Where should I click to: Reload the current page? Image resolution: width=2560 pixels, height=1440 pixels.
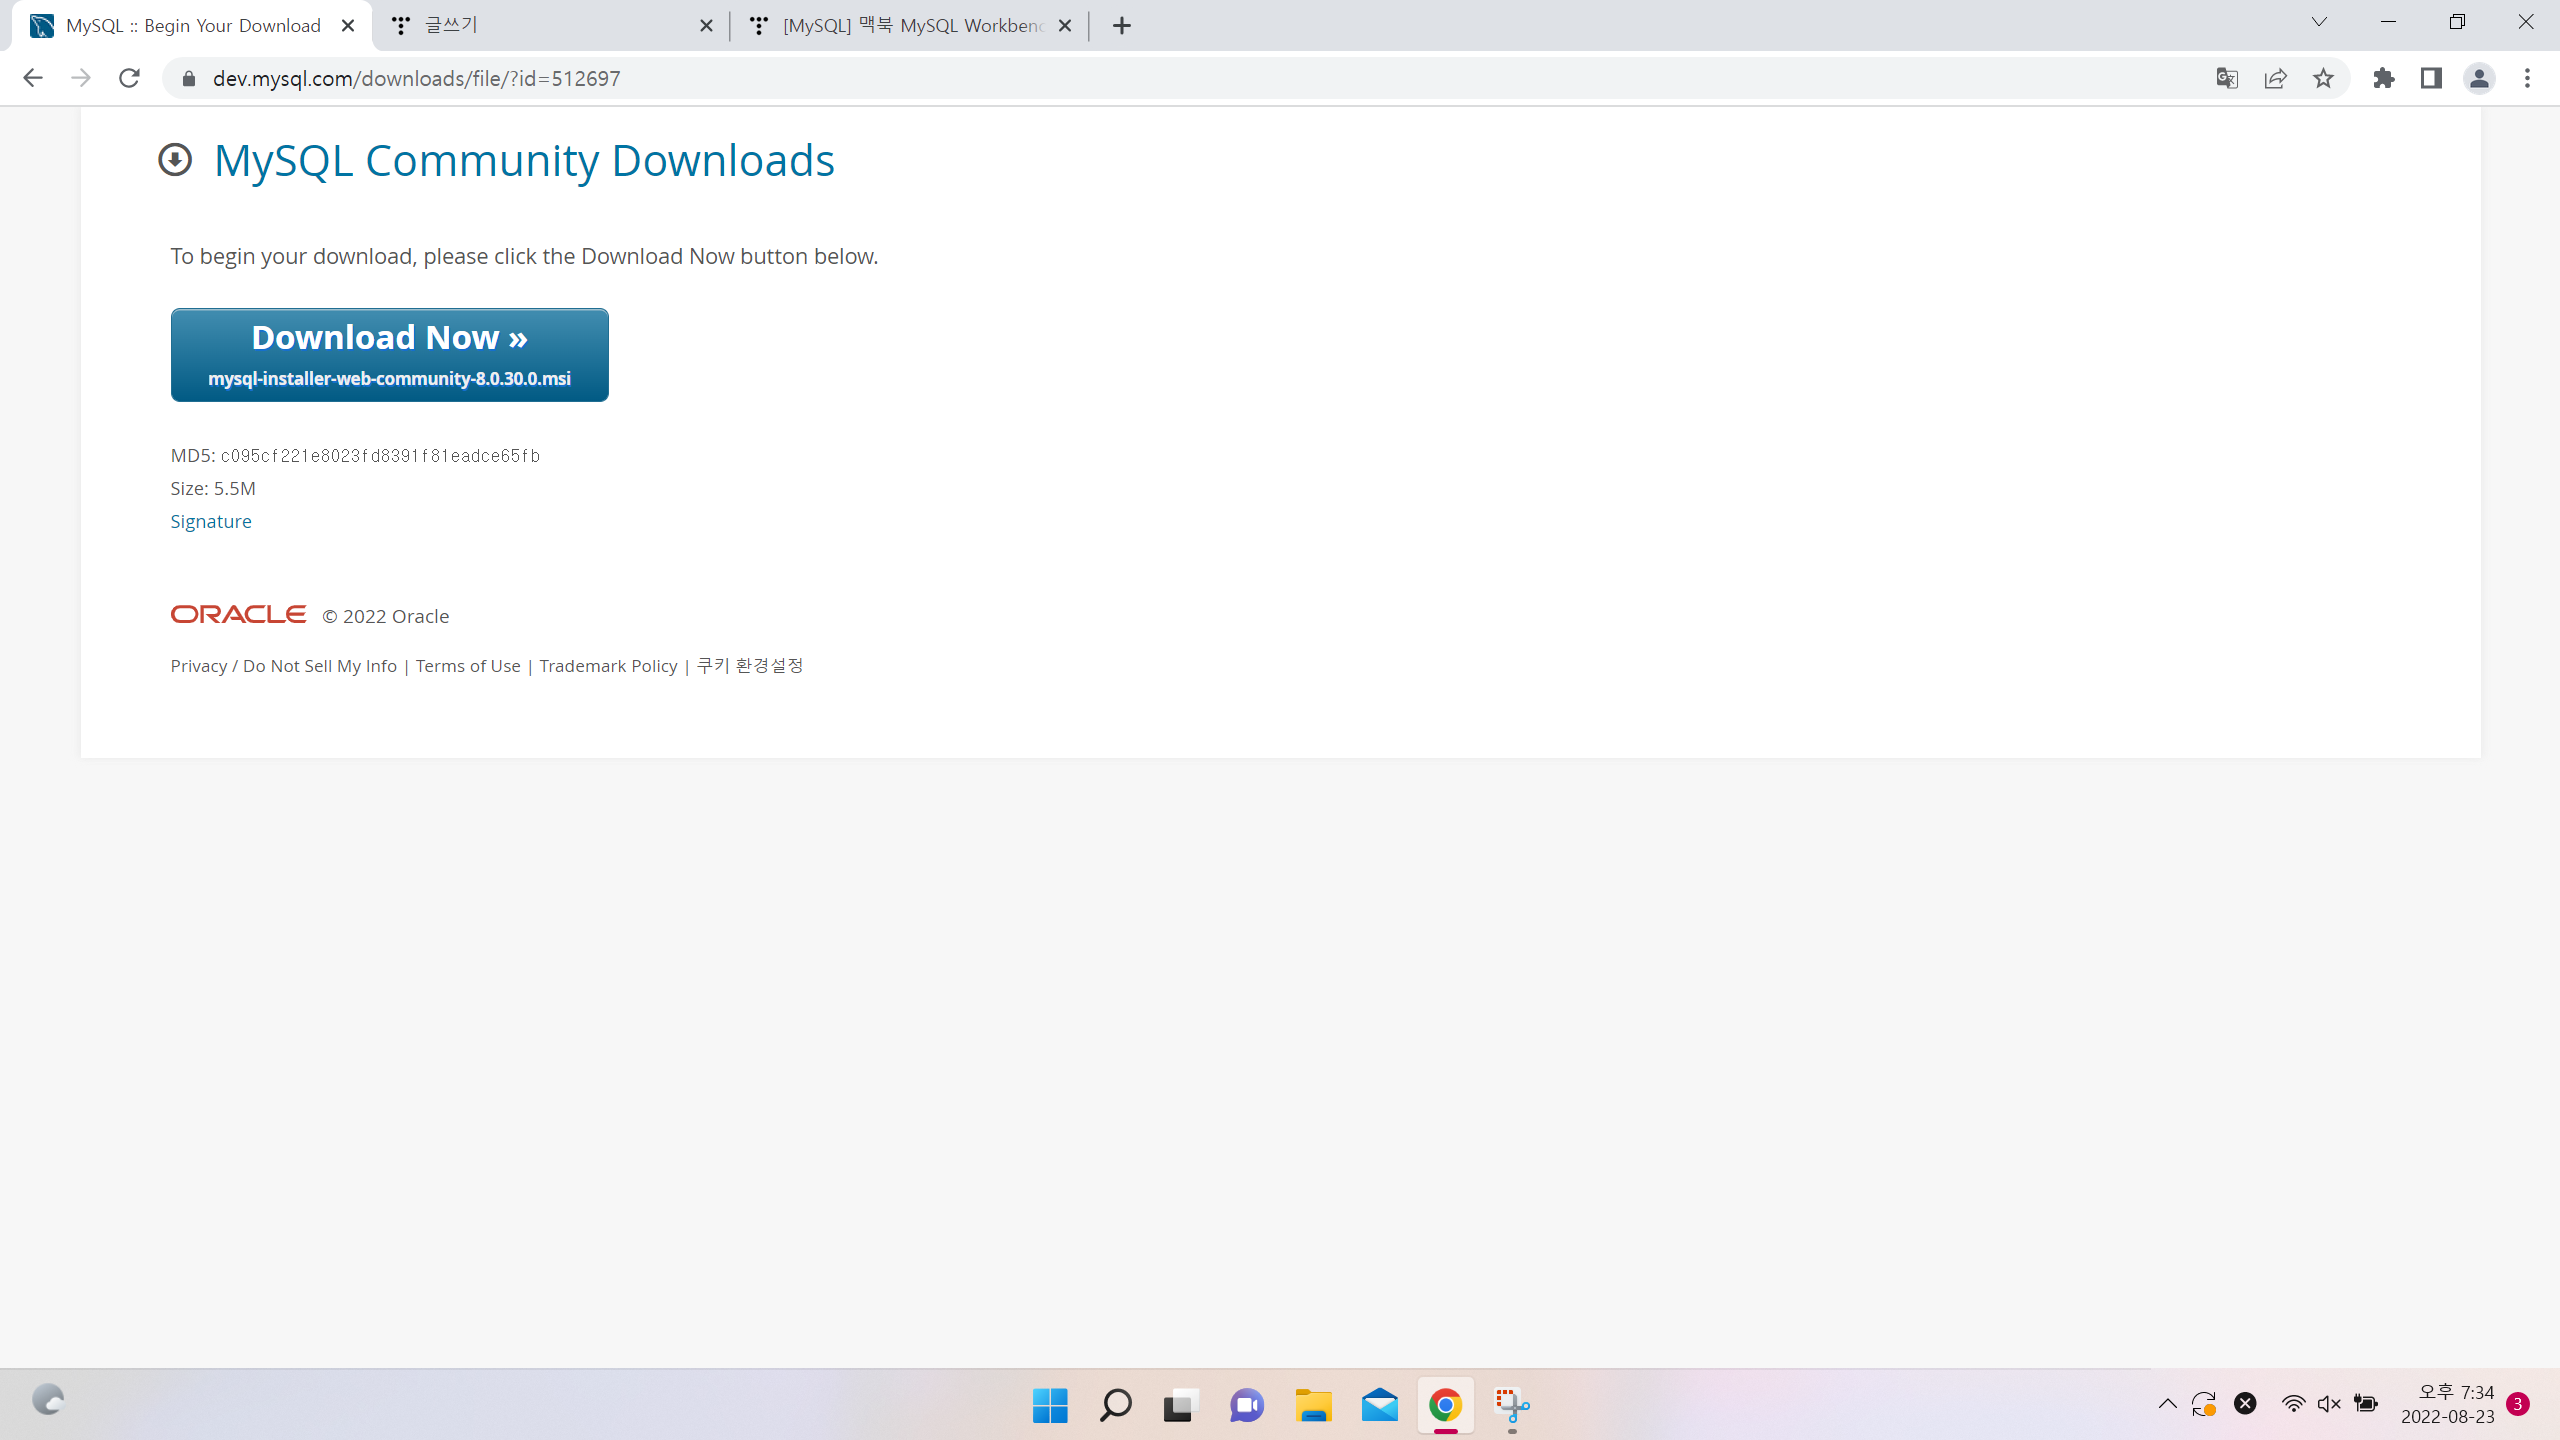point(129,78)
